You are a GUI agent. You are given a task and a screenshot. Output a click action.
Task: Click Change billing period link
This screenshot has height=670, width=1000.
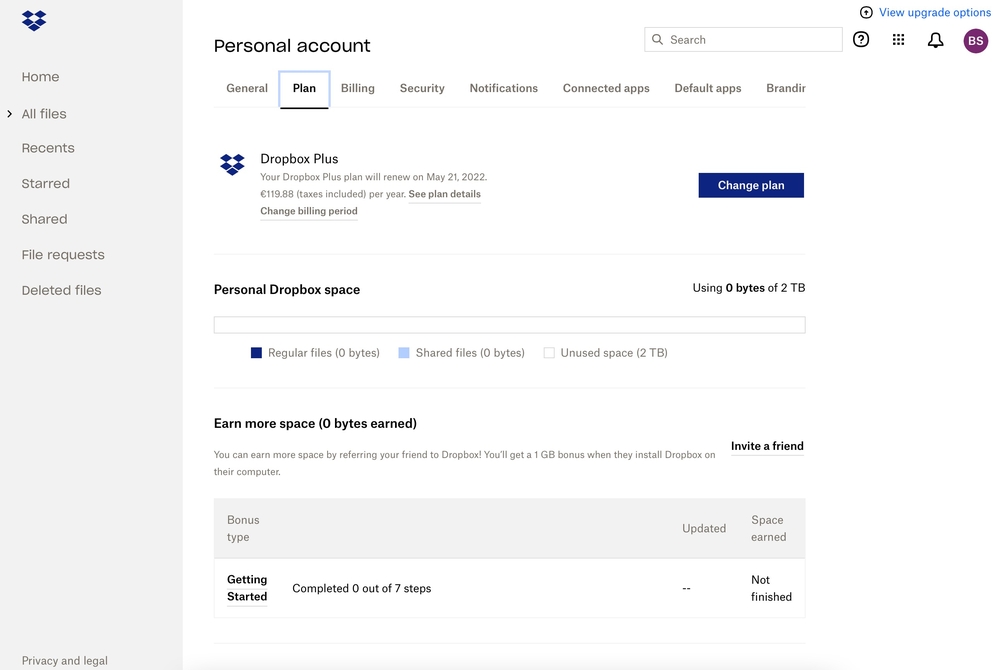click(x=308, y=211)
